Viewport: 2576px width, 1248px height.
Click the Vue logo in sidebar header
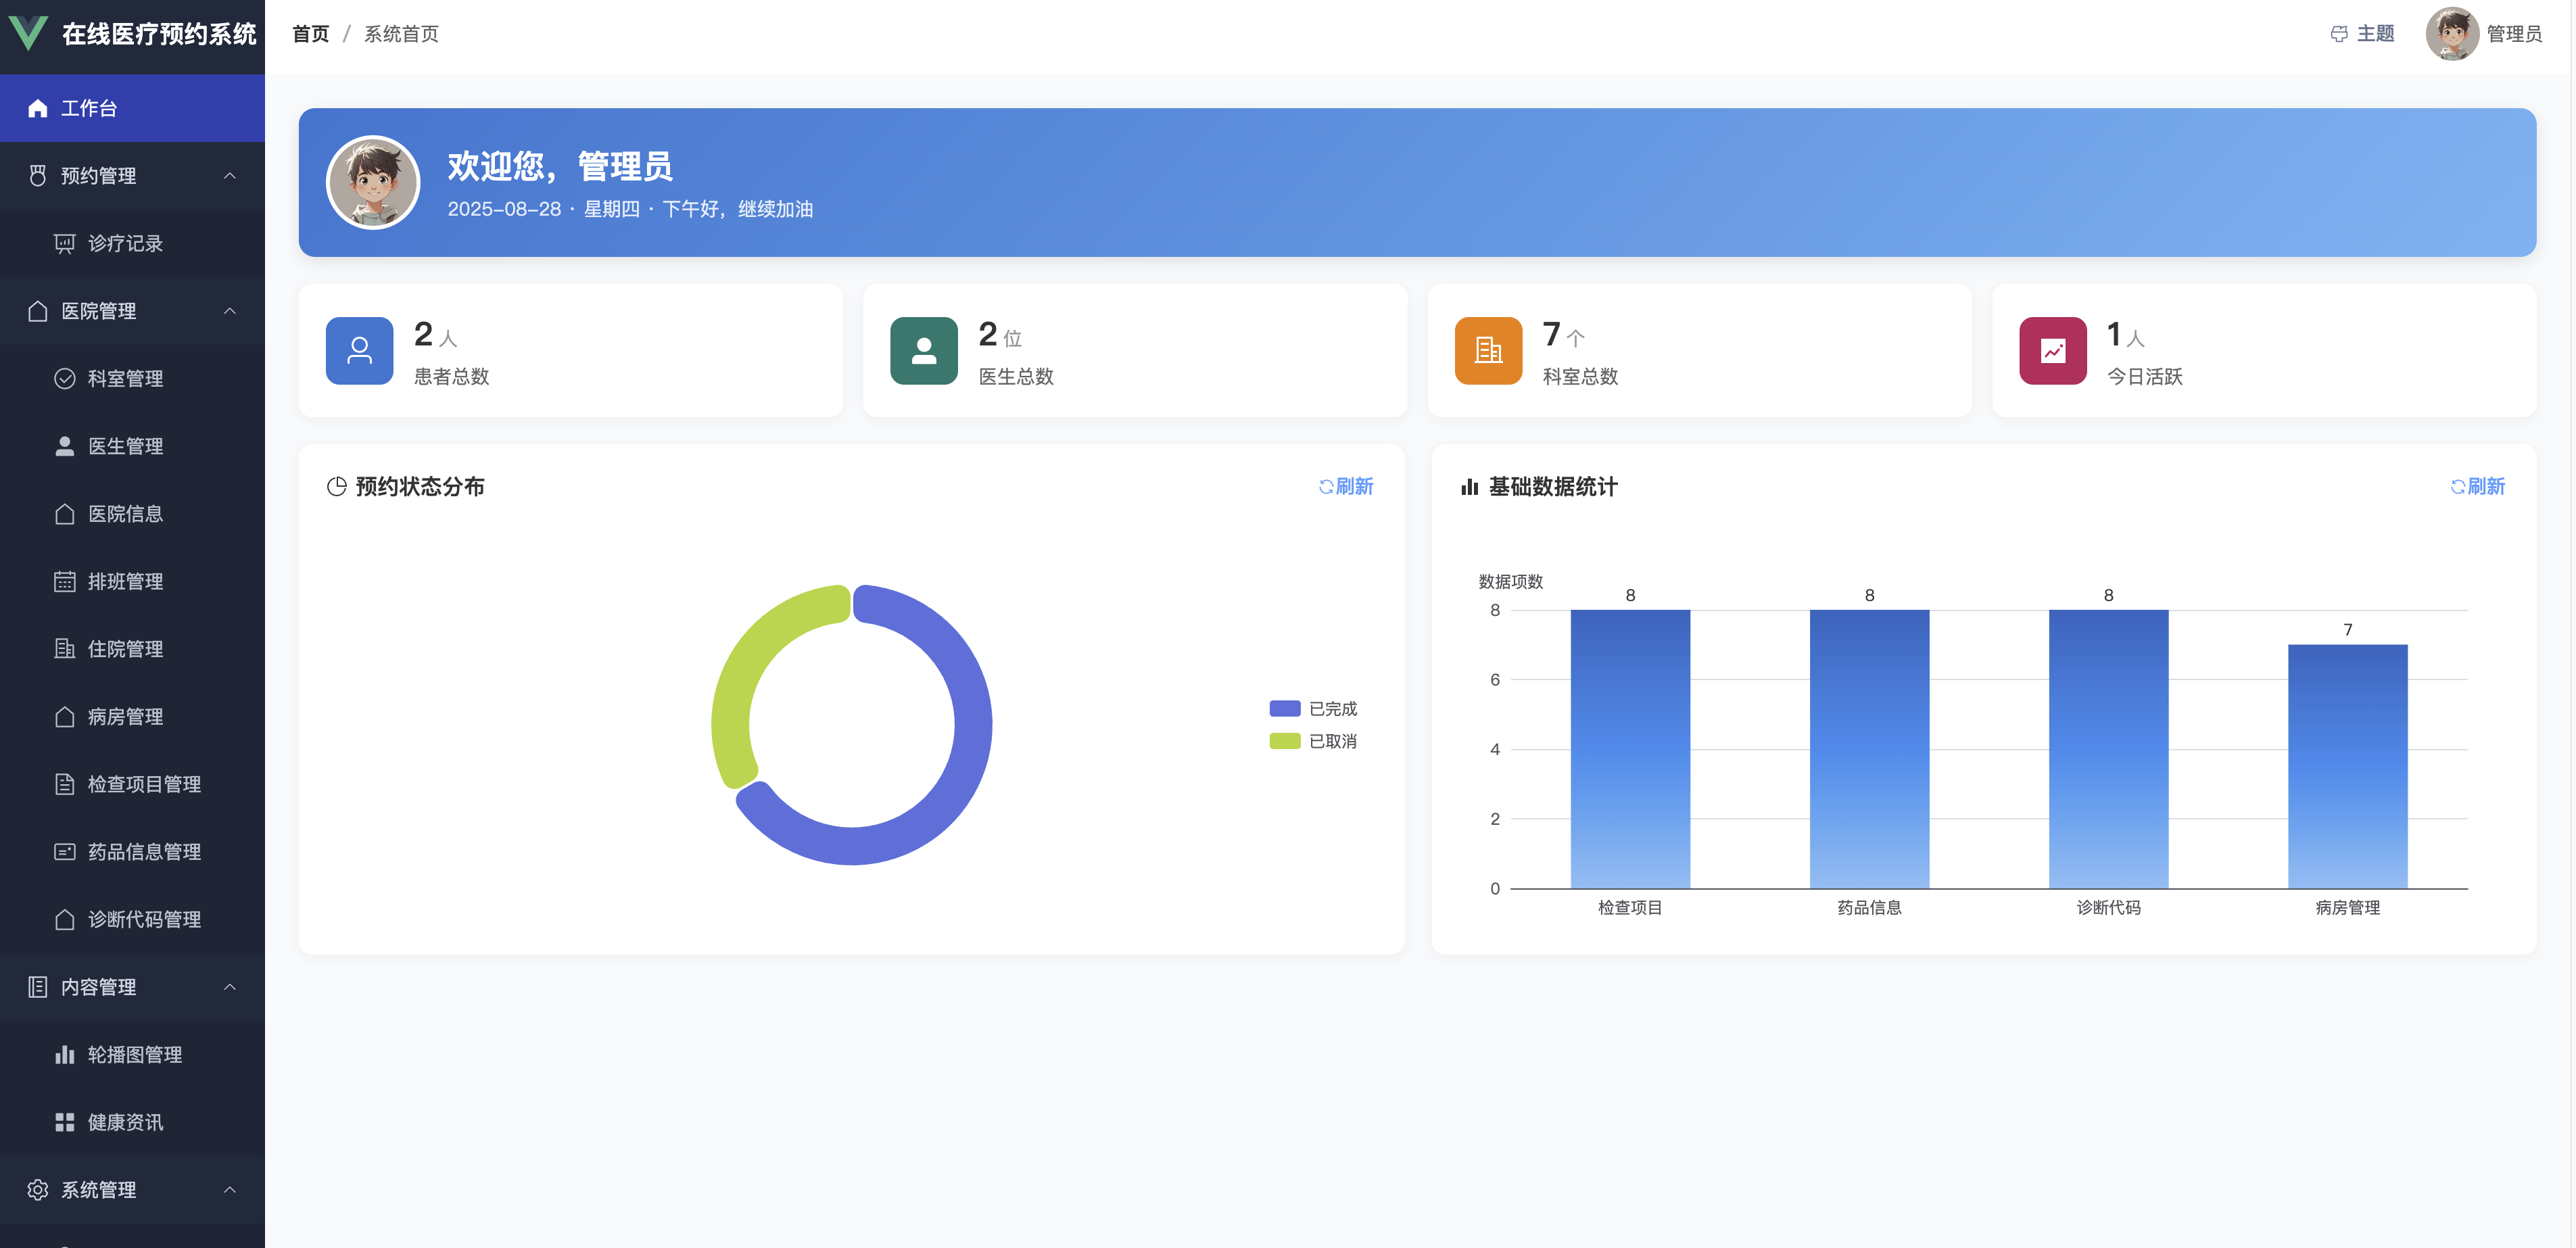click(28, 33)
